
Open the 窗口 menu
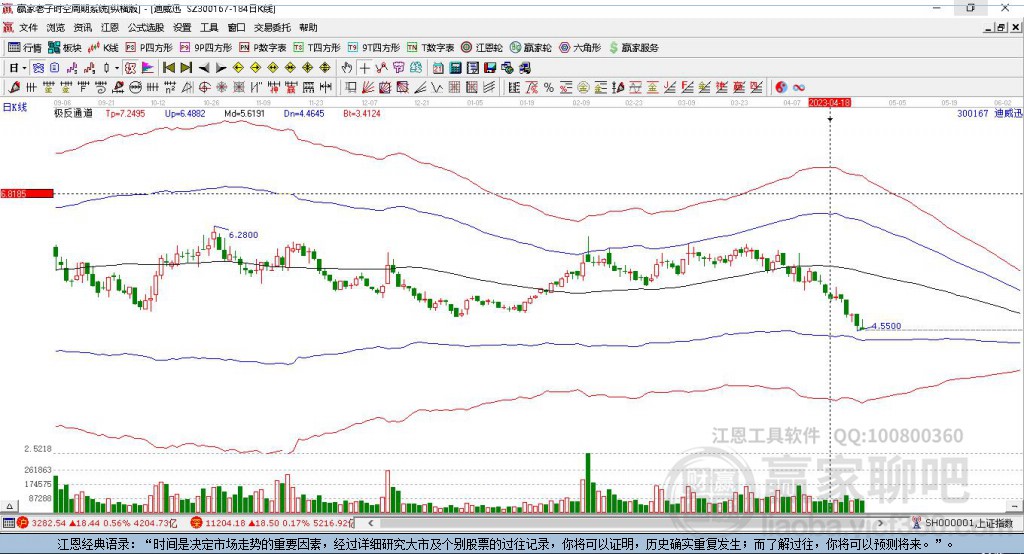[236, 27]
